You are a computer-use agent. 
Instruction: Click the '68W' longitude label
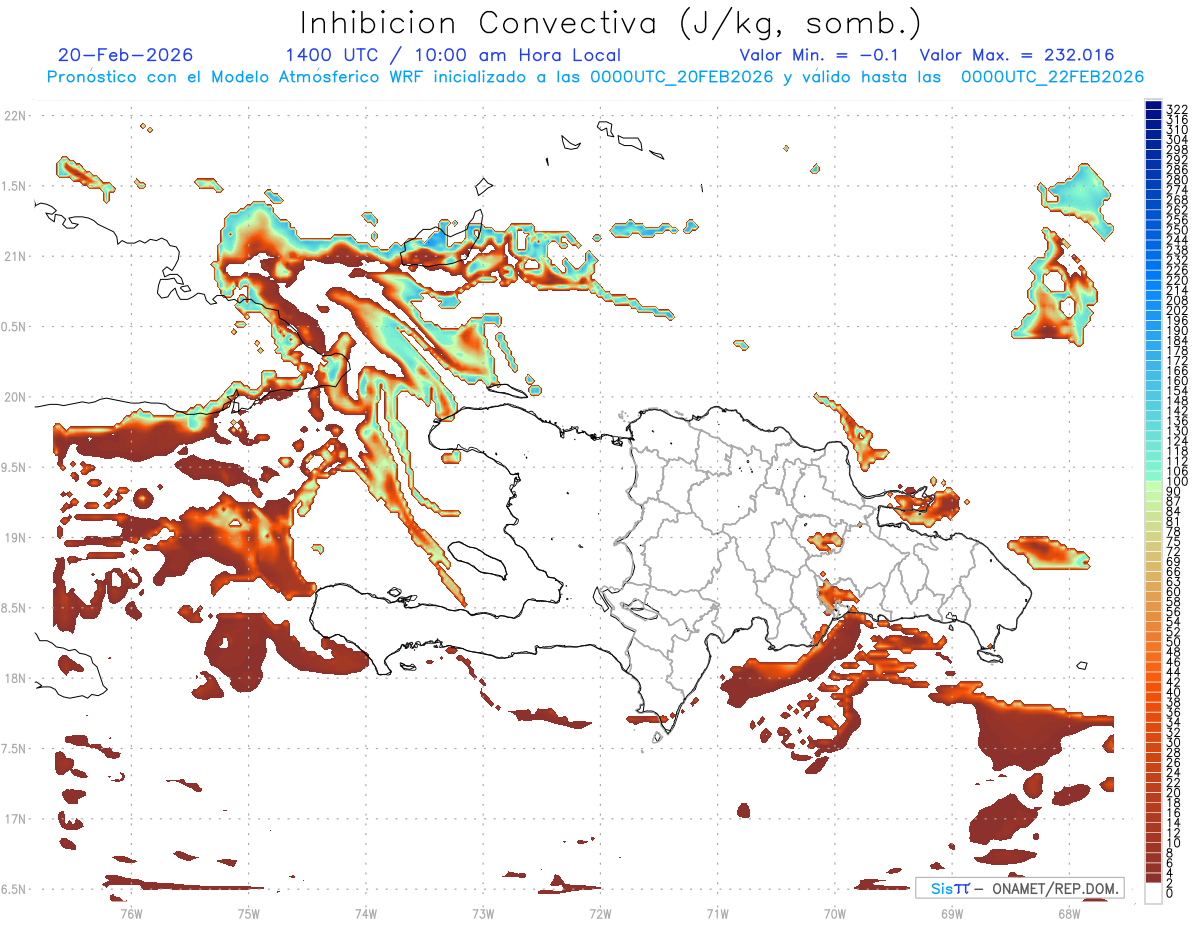point(1069,913)
